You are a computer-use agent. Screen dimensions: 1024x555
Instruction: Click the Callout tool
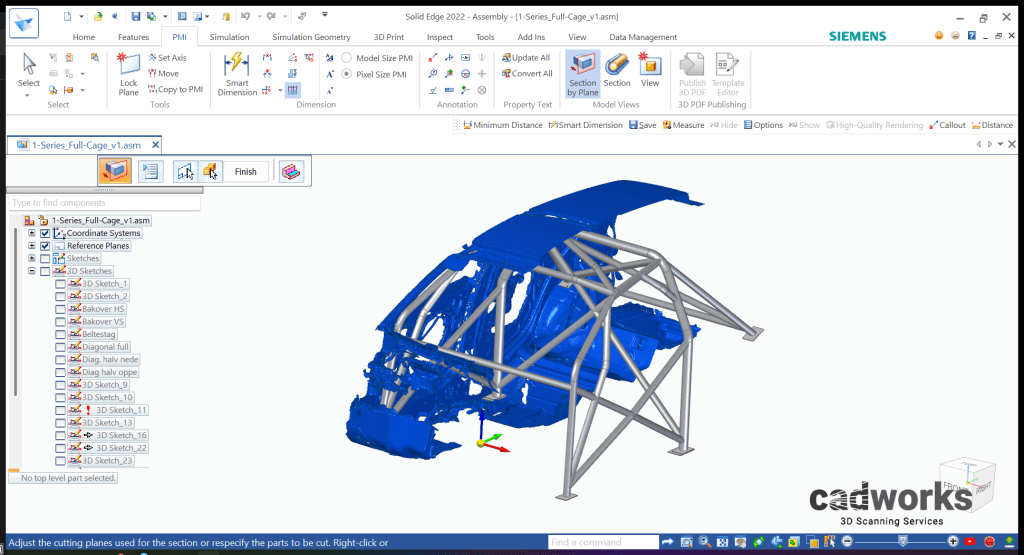coord(947,125)
